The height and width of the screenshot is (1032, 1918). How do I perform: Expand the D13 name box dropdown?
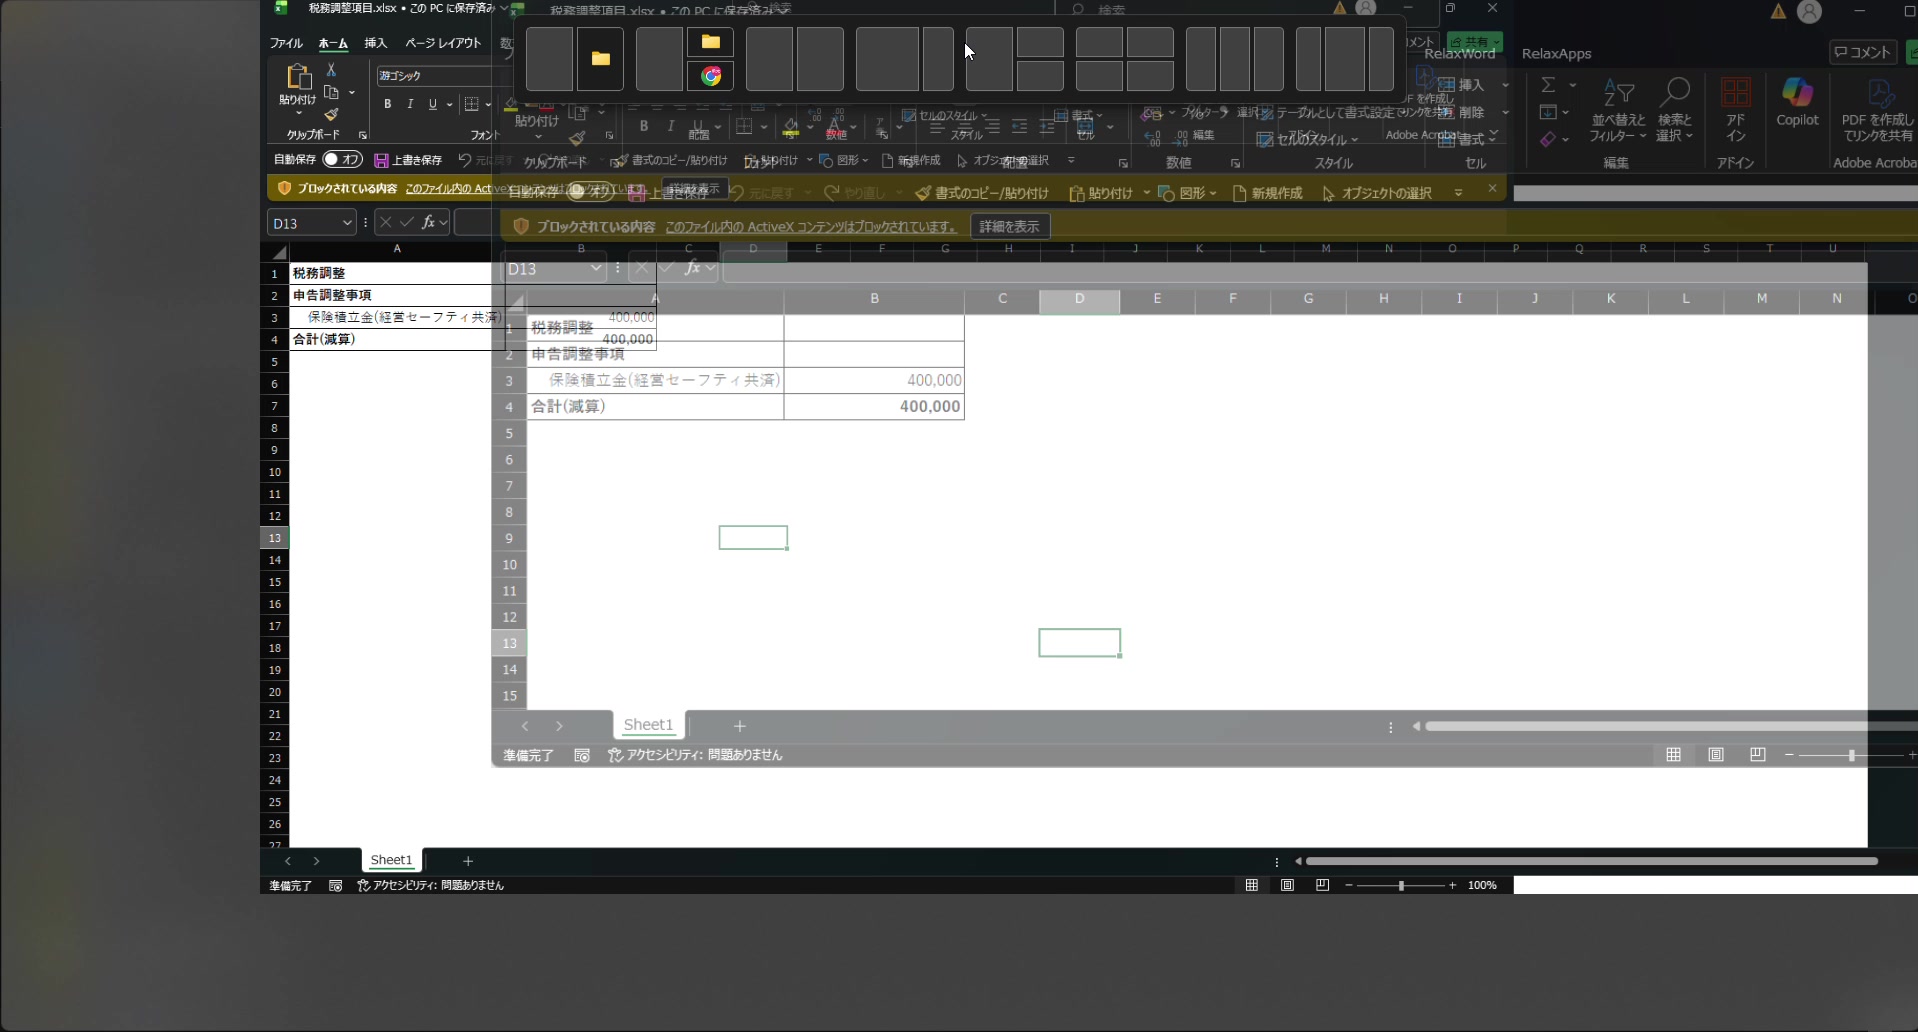point(347,223)
